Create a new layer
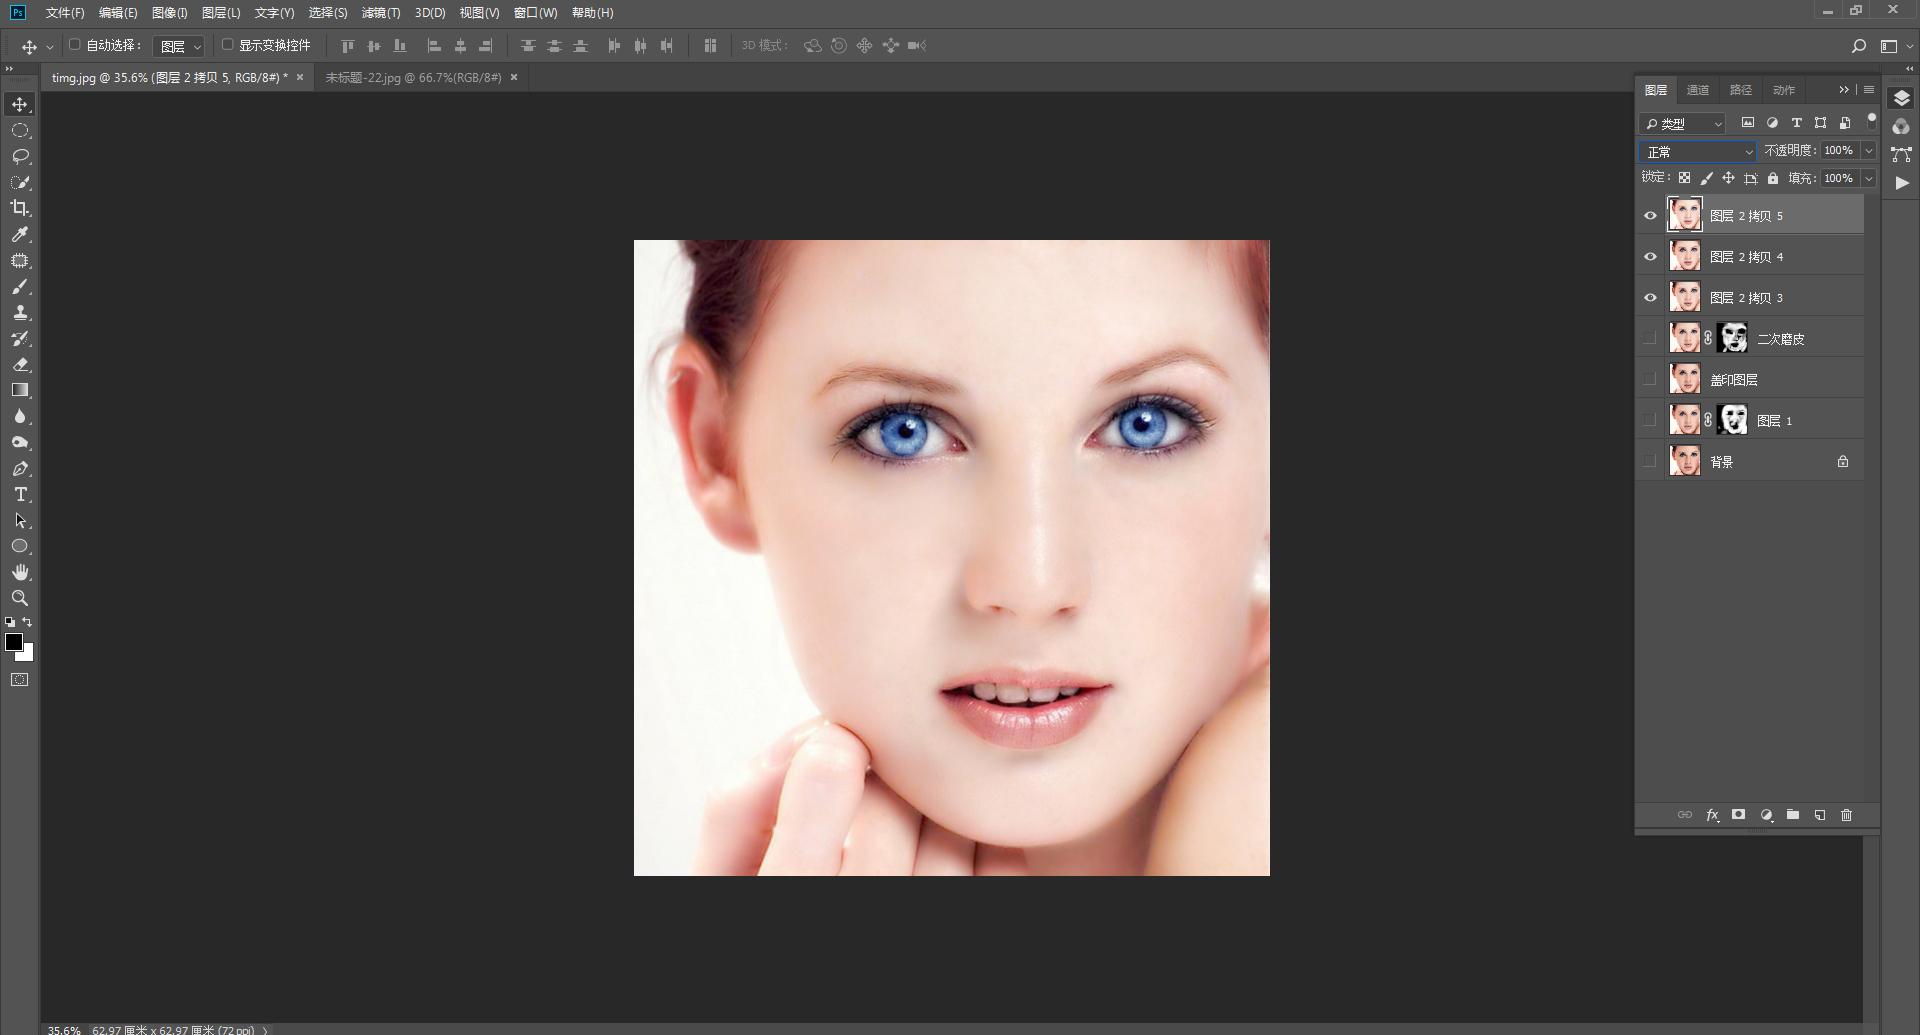The height and width of the screenshot is (1035, 1920). pos(1820,815)
